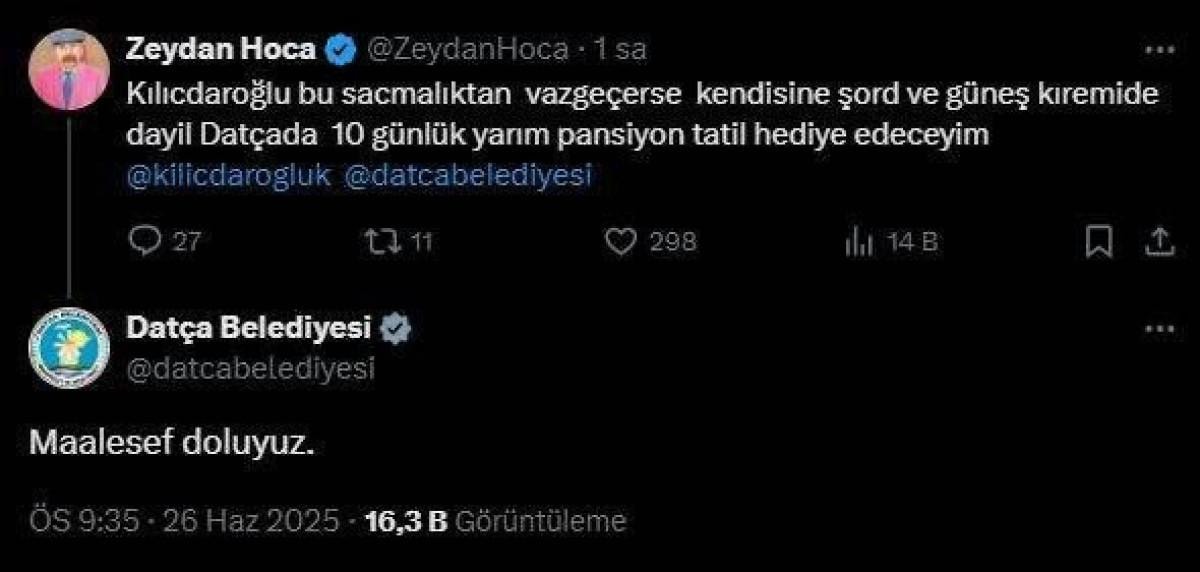Image resolution: width=1200 pixels, height=572 pixels.
Task: Share Zeydan Hoca's tweet via share icon
Action: pos(1158,241)
